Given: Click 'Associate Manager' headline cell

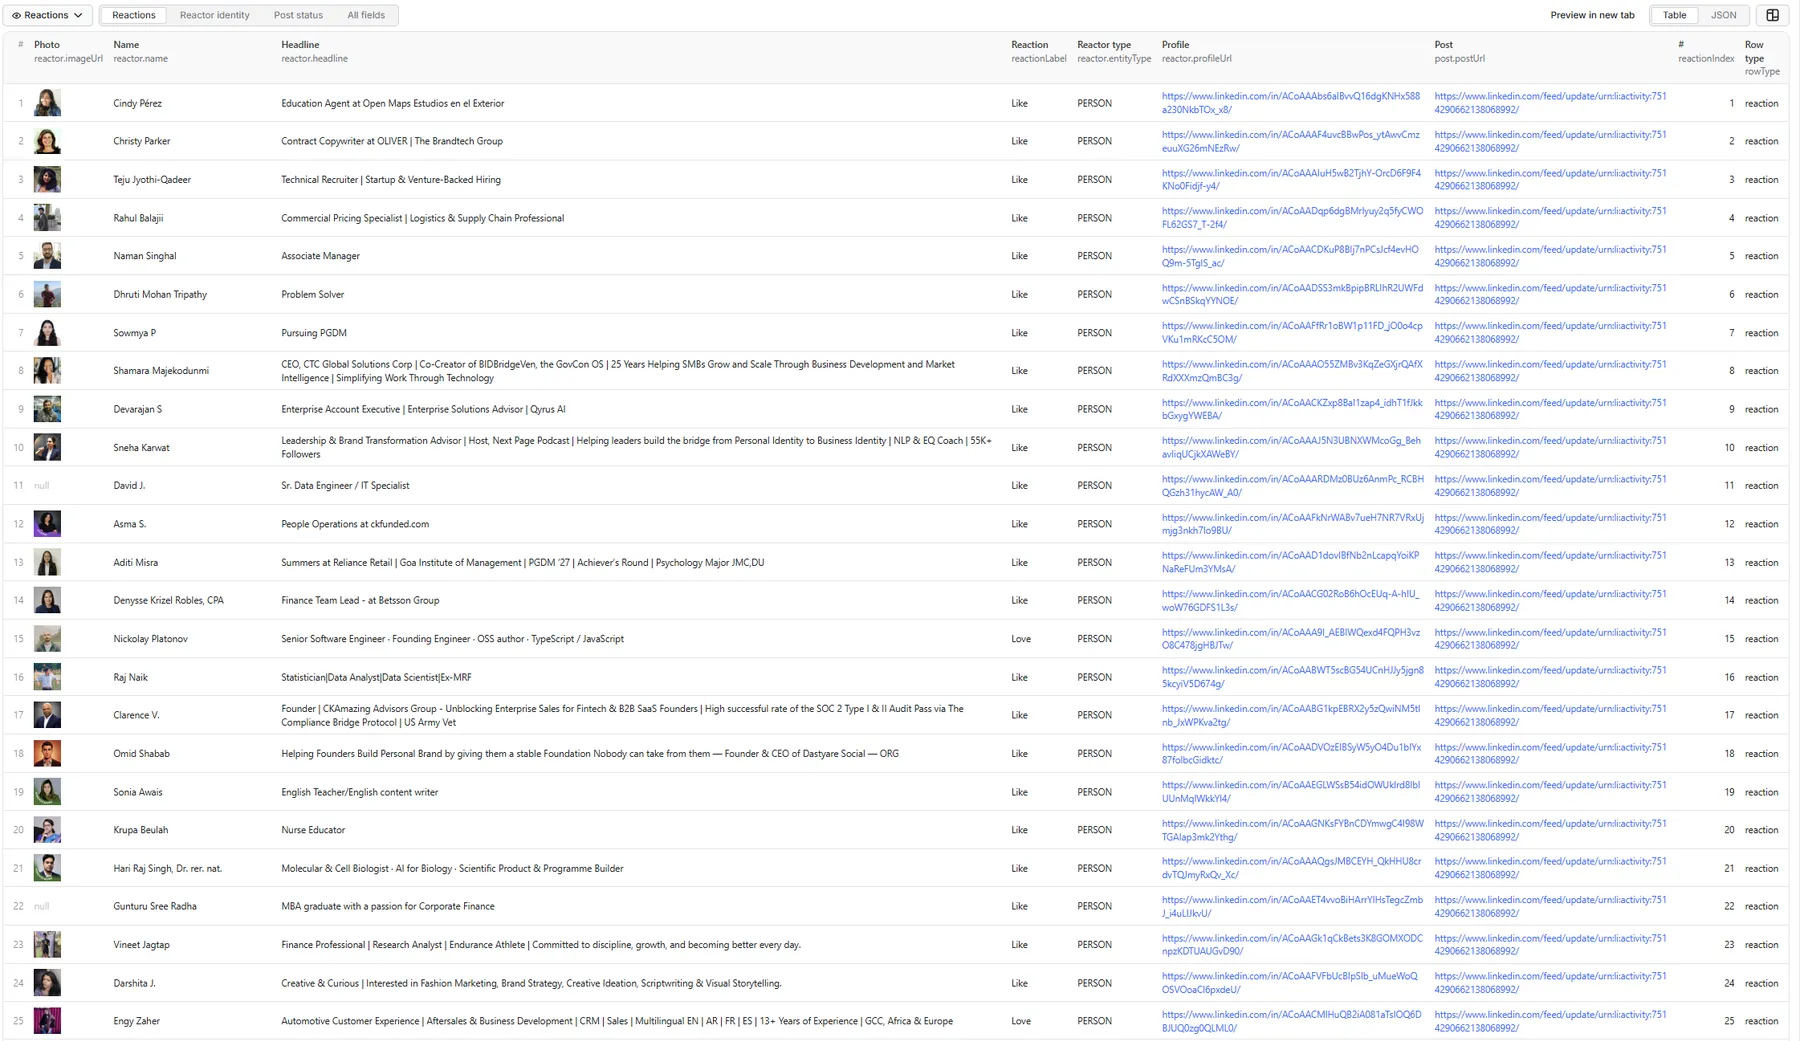Looking at the screenshot, I should [320, 256].
